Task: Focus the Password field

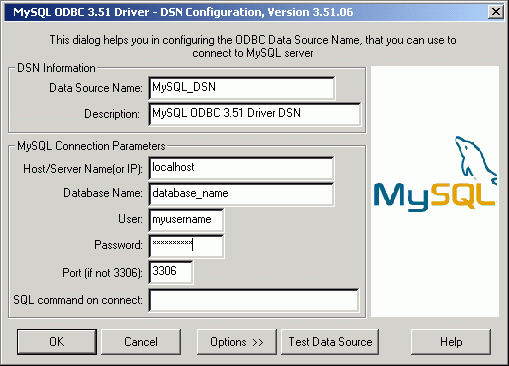Action: pyautogui.click(x=186, y=246)
